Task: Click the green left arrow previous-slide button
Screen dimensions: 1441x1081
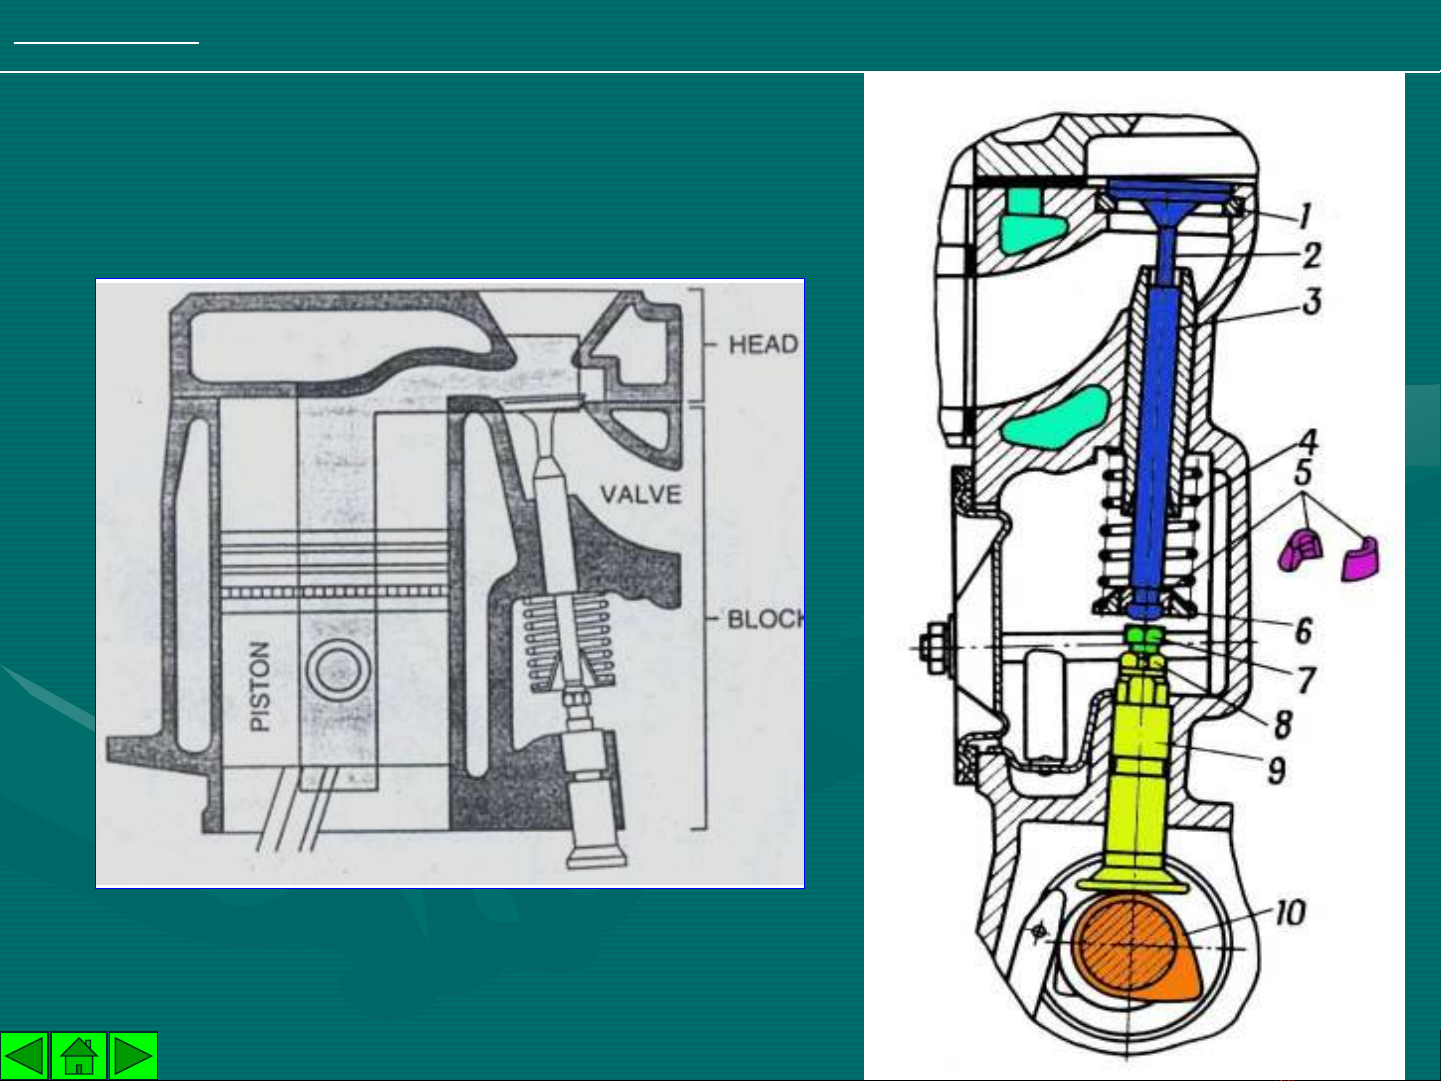Action: coord(25,1056)
